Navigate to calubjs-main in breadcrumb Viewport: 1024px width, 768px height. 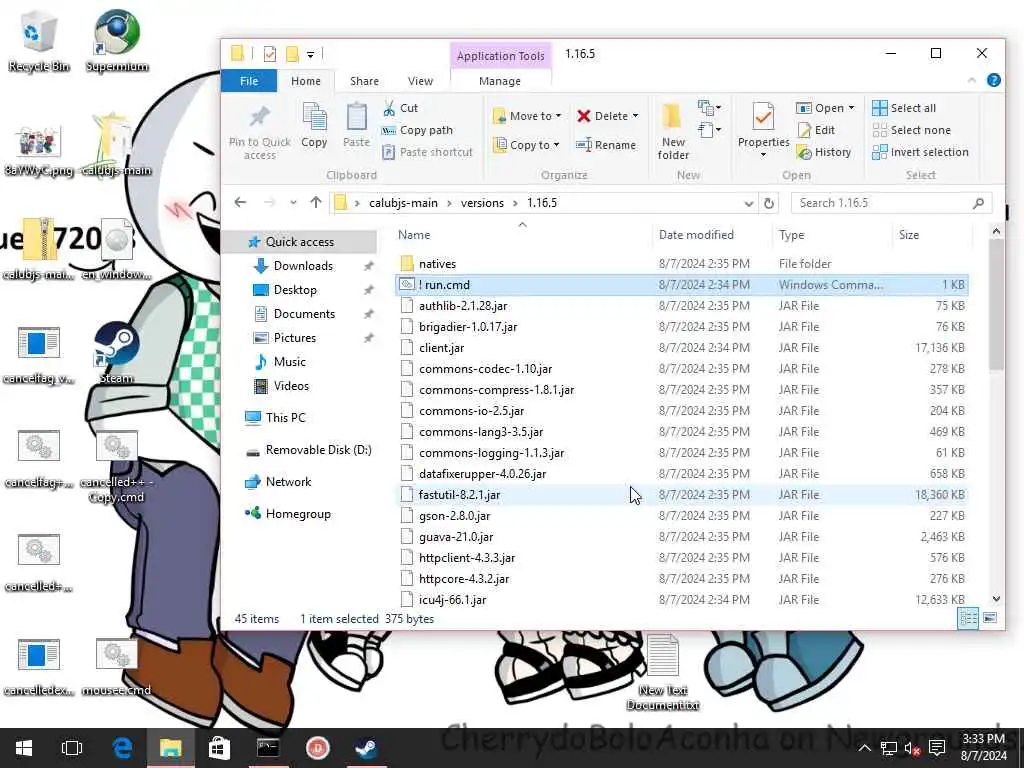(x=403, y=203)
